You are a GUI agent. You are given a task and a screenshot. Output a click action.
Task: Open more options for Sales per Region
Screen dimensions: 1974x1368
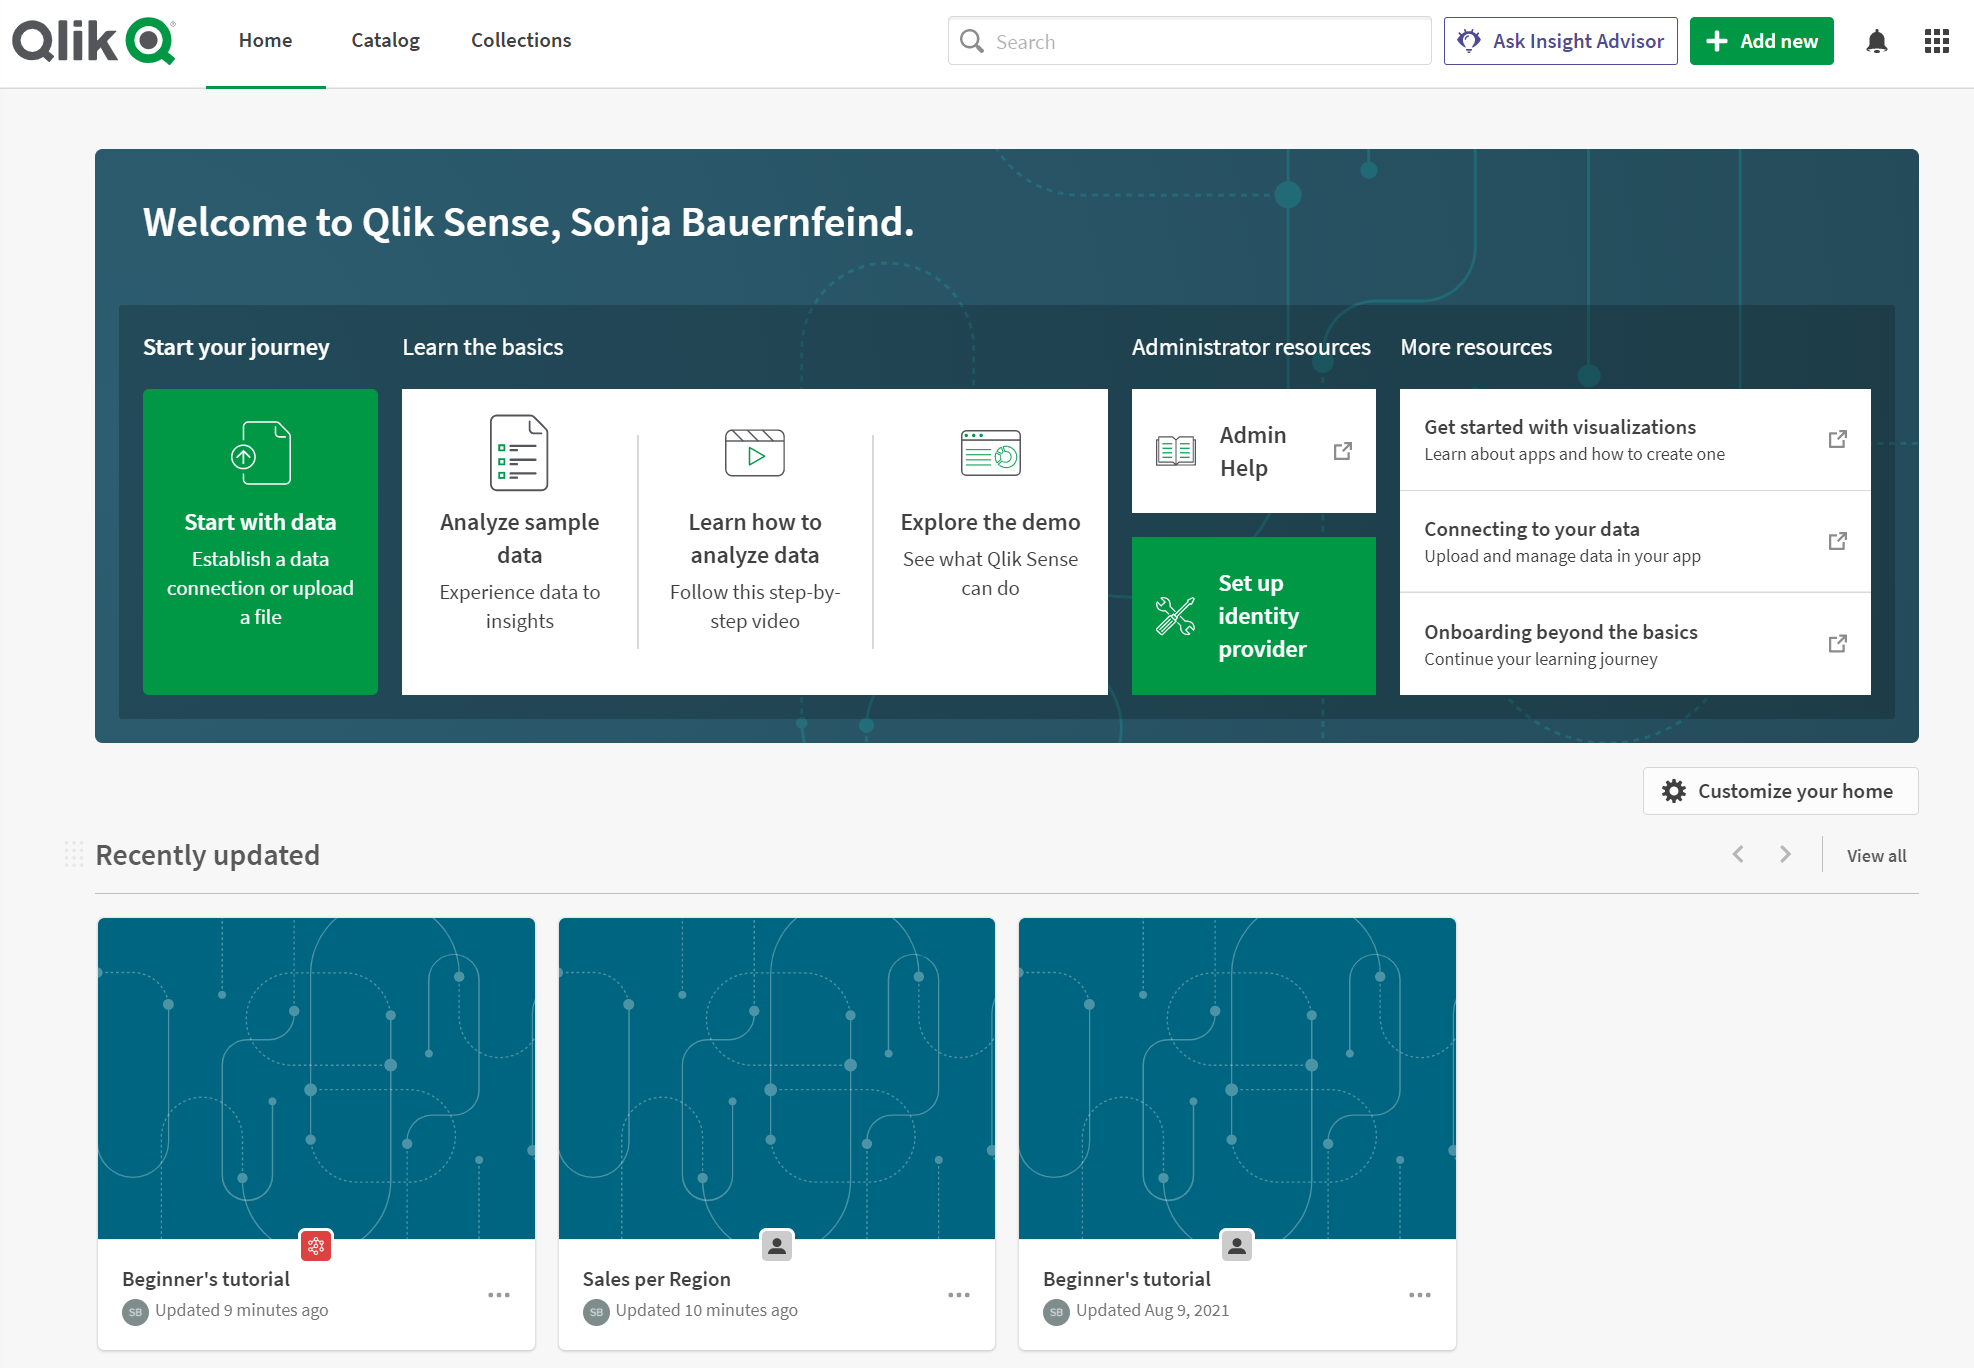[x=958, y=1295]
